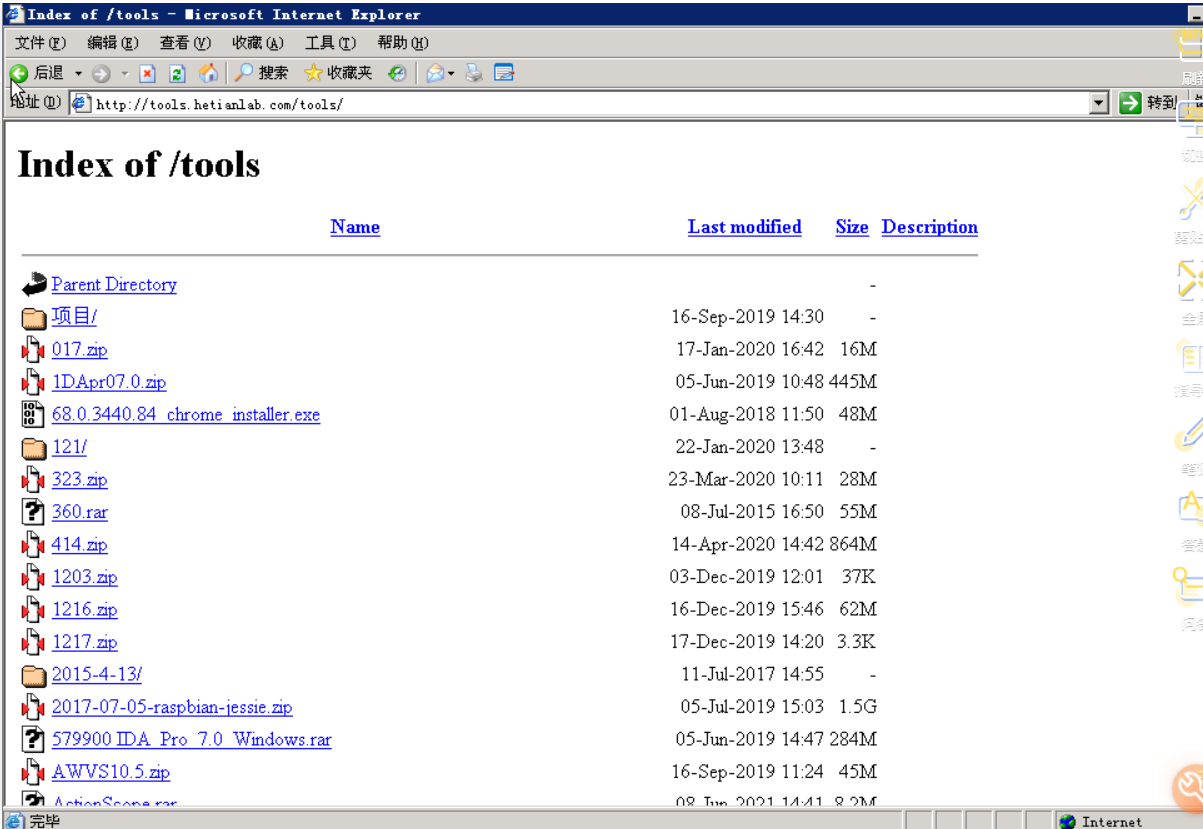
Task: Go to the Home page icon
Action: coord(208,73)
